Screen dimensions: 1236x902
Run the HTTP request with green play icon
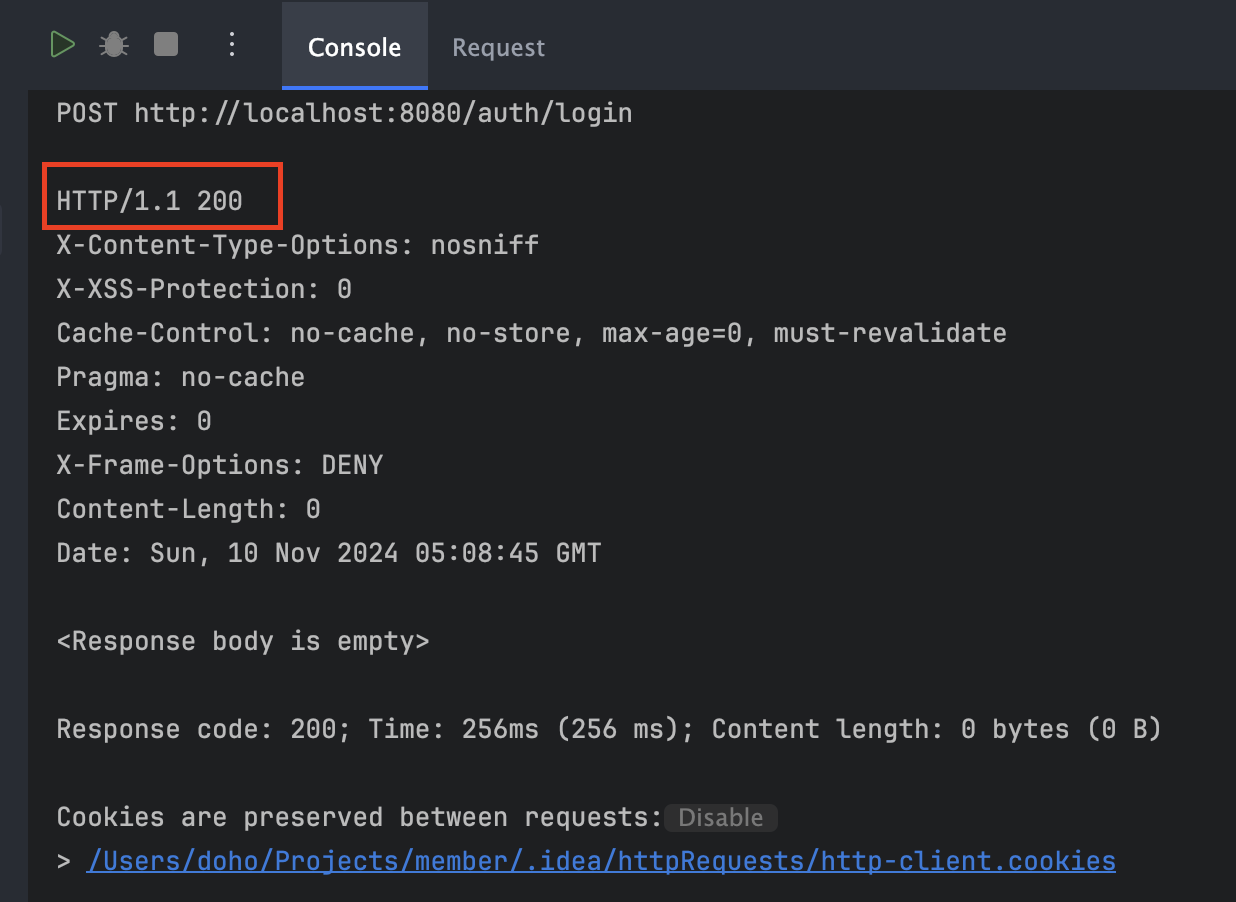pos(63,45)
